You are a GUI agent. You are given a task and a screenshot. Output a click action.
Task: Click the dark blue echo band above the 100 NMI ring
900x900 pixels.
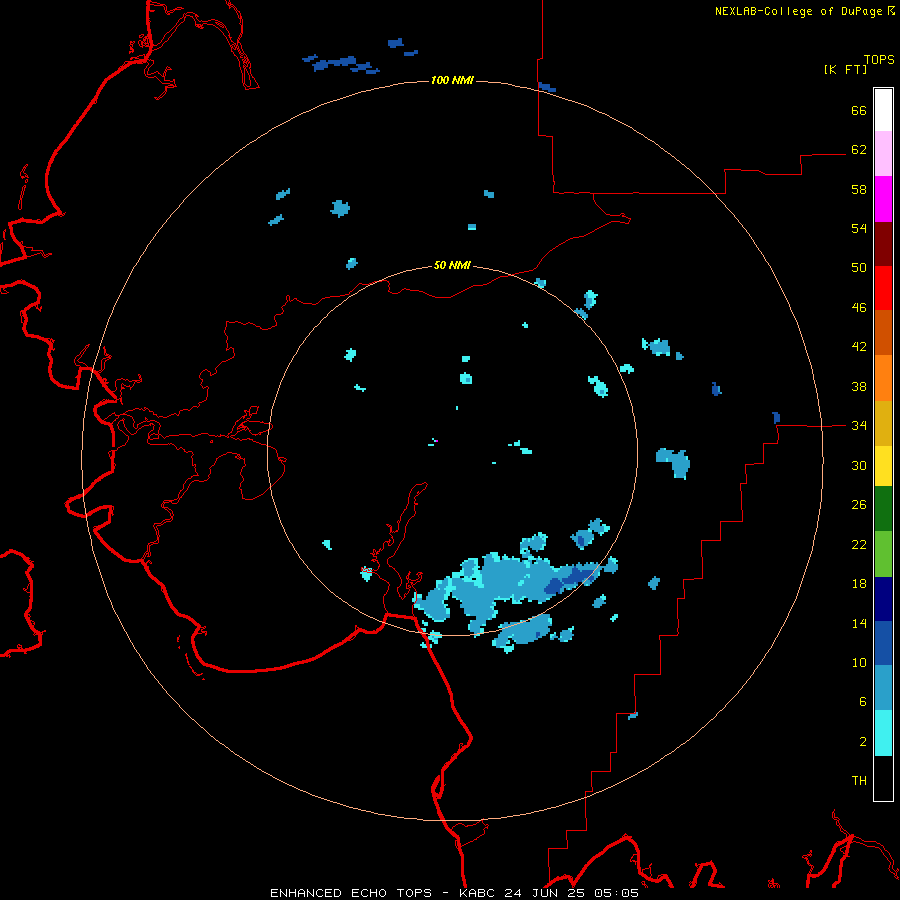(342, 64)
